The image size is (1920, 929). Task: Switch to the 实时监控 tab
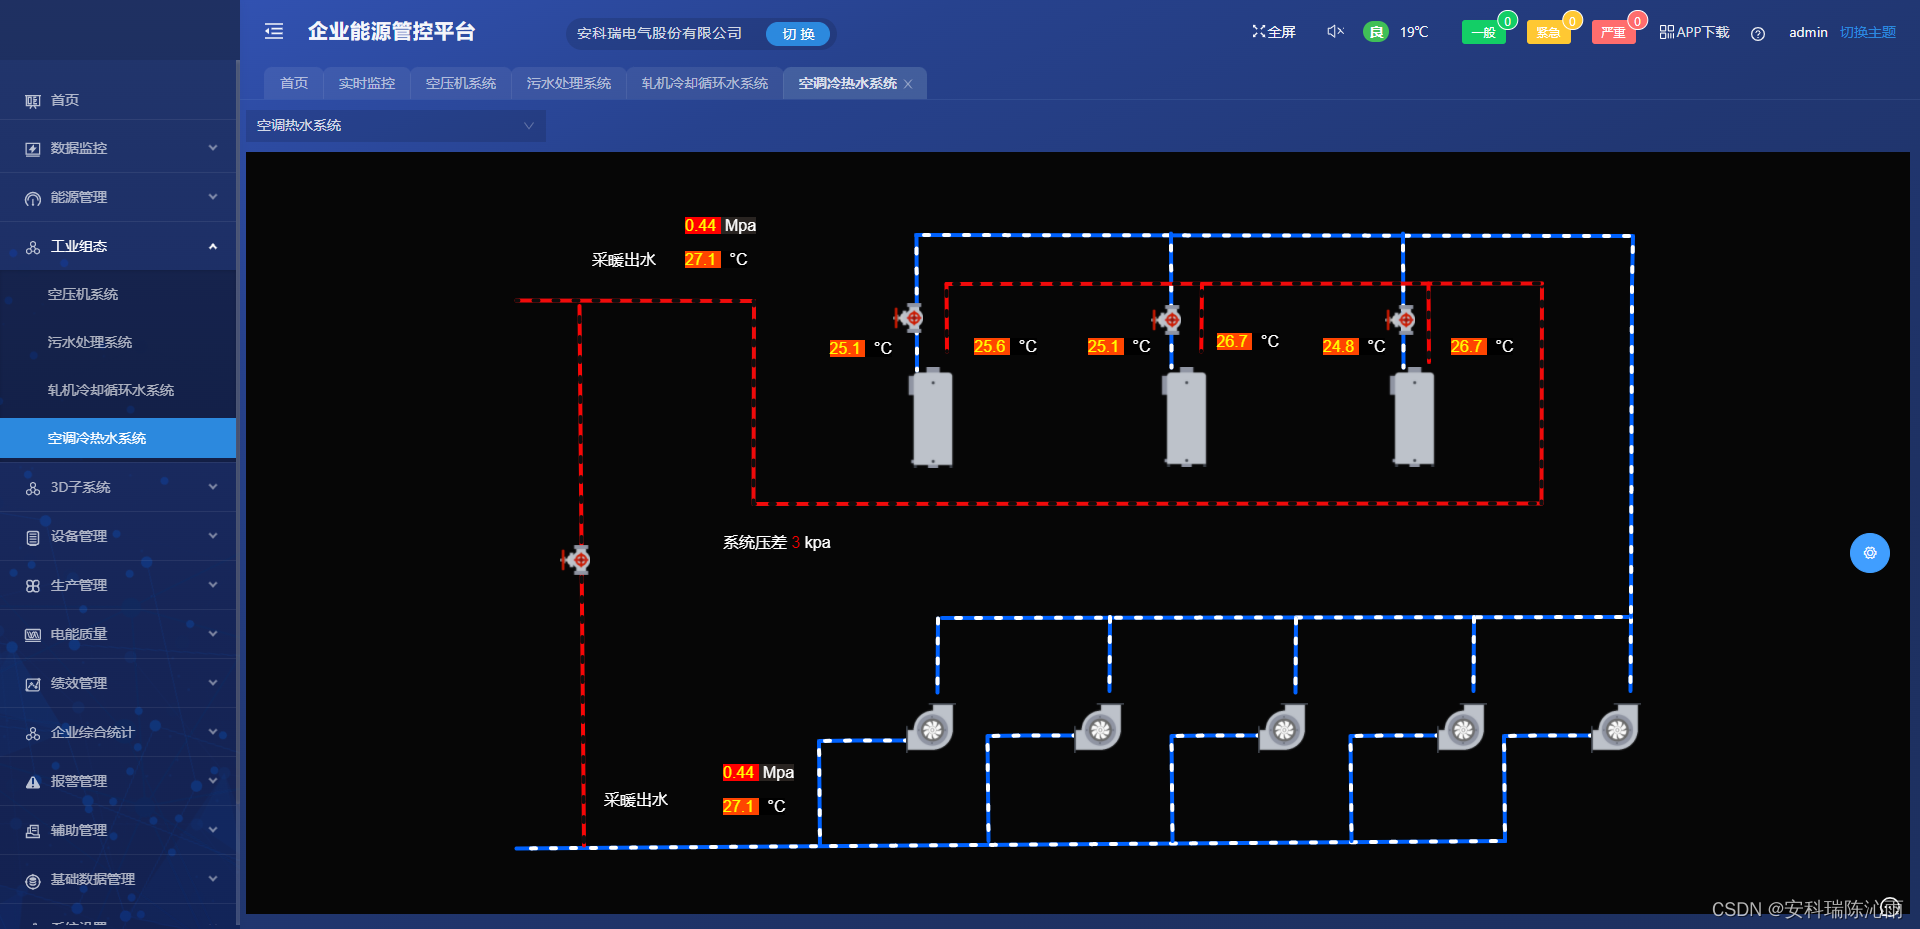(x=367, y=83)
